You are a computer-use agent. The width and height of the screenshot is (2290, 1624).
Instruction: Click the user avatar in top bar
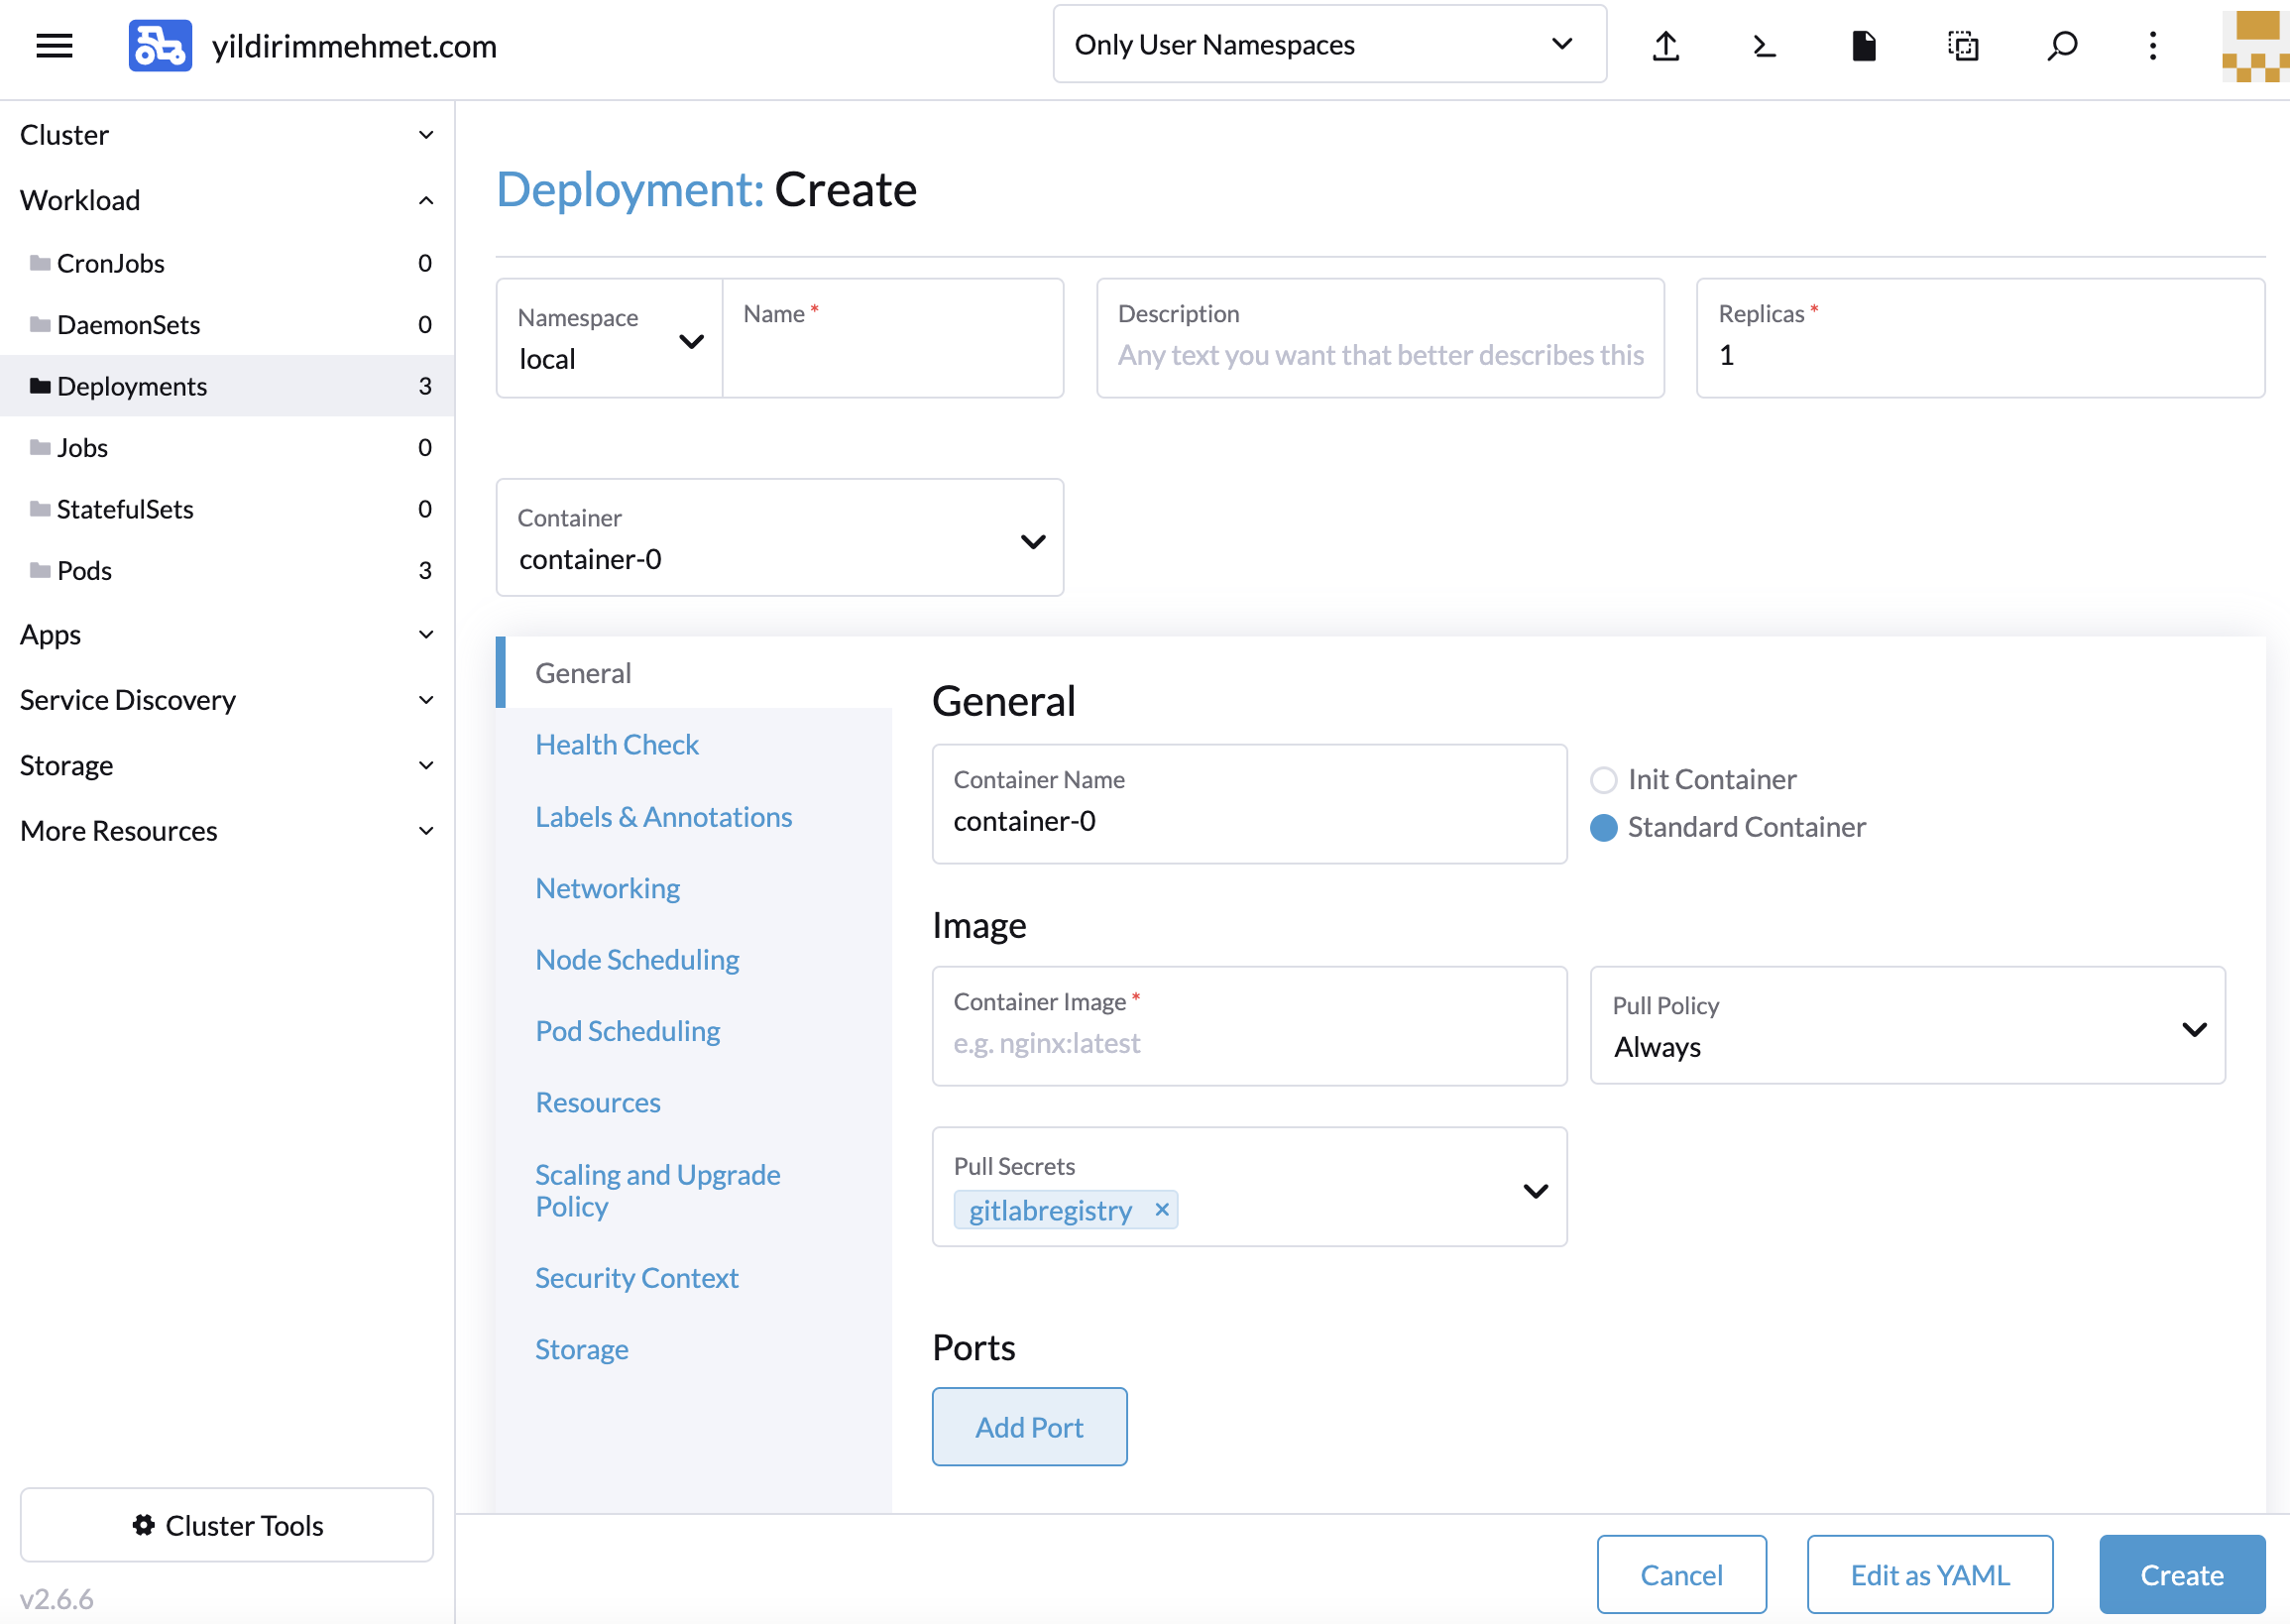pos(2255,46)
